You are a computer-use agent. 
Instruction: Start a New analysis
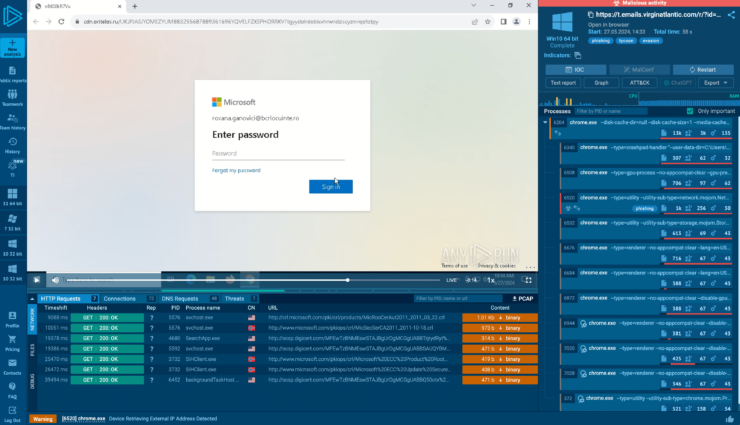click(x=12, y=47)
